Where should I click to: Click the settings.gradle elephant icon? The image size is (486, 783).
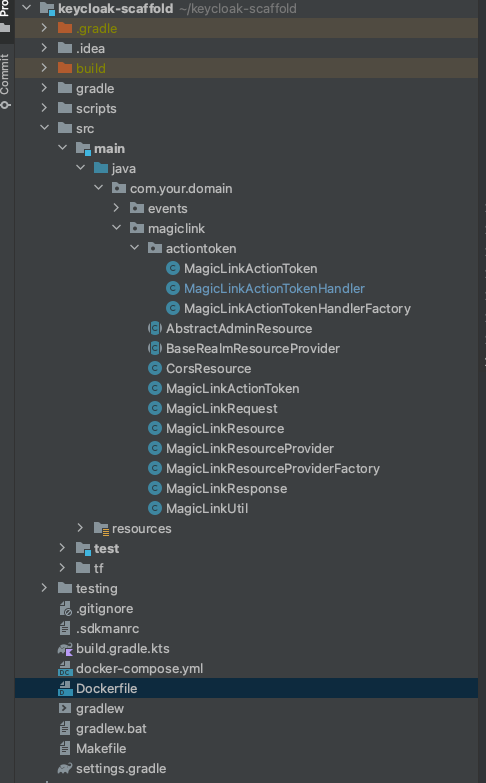65,769
